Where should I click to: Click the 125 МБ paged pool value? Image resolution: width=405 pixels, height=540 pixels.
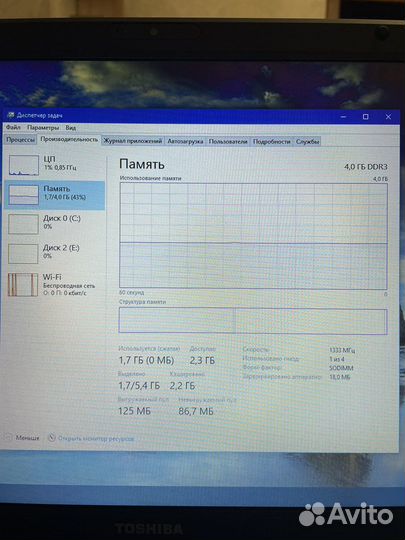pos(134,411)
